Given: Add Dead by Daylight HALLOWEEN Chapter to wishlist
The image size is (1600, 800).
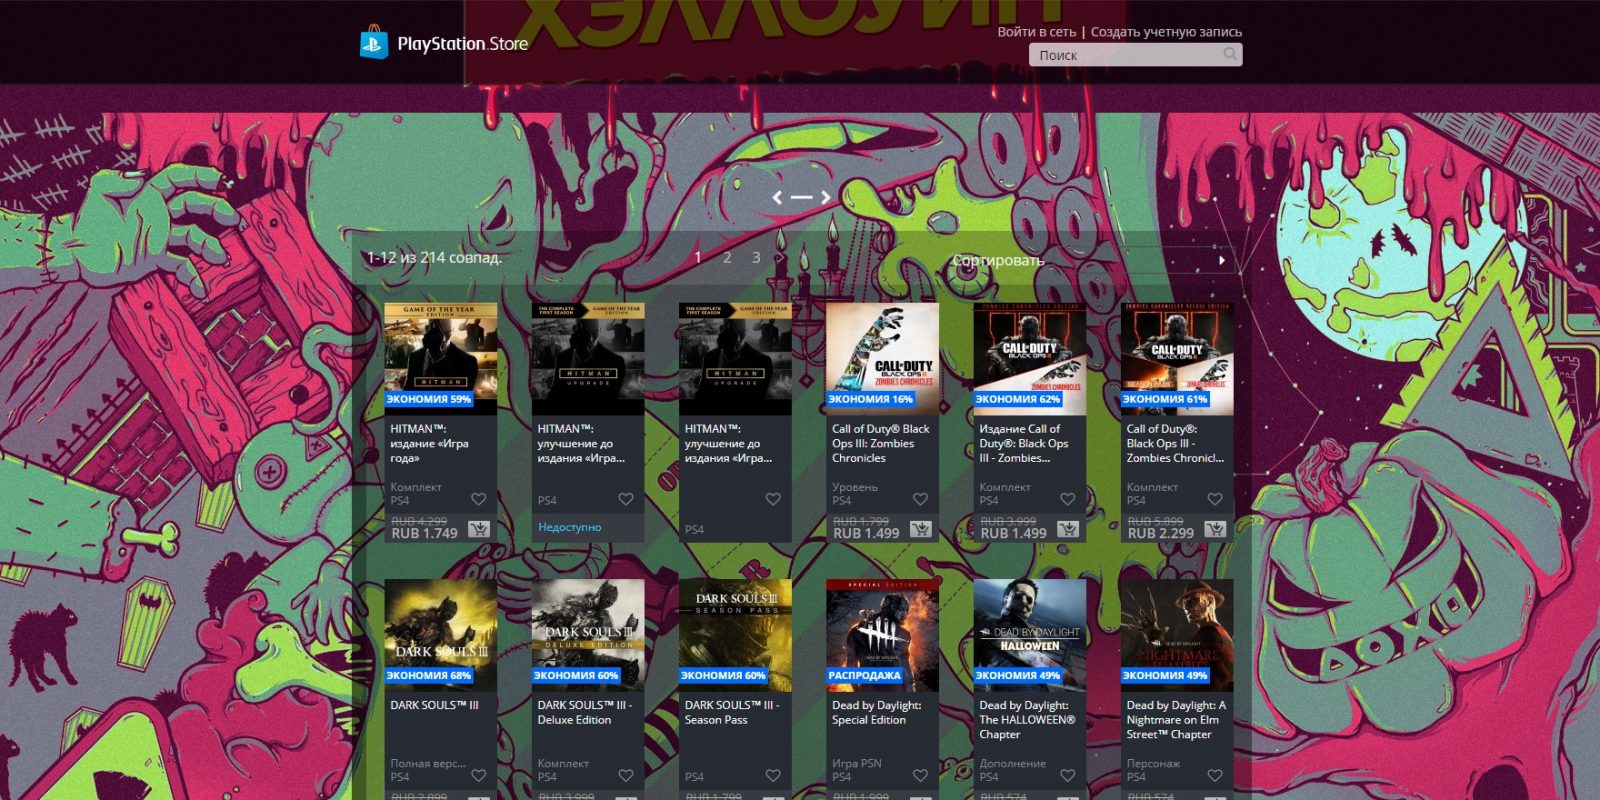Looking at the screenshot, I should pyautogui.click(x=1067, y=775).
